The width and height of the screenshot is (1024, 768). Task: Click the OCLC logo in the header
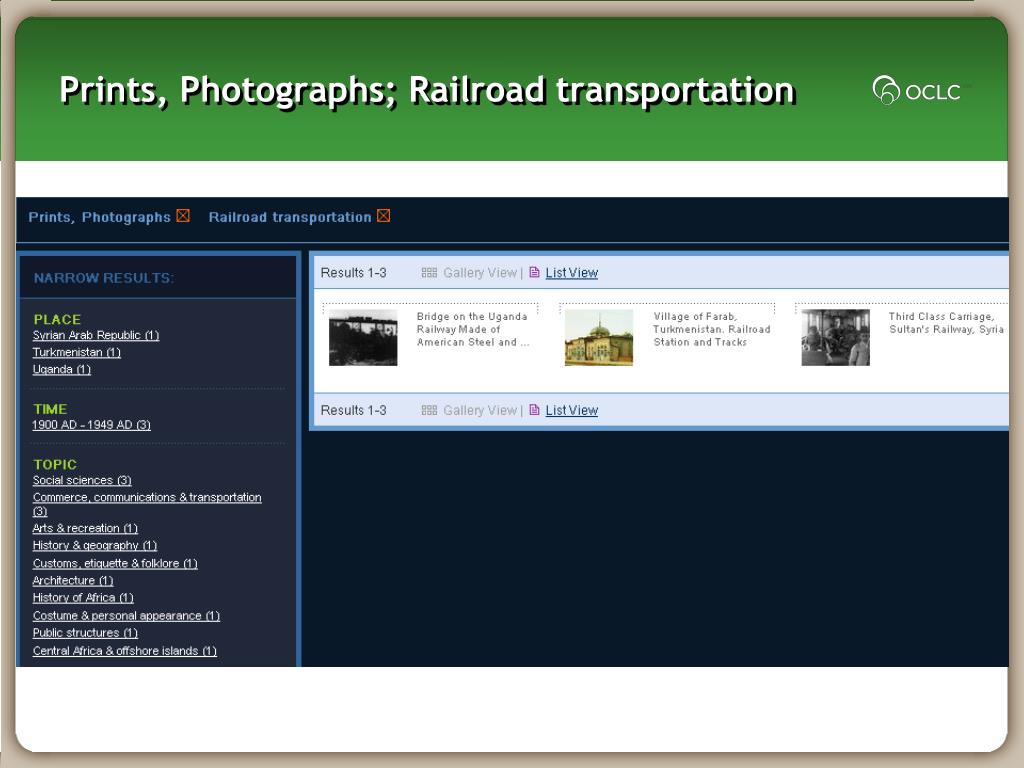coord(917,90)
